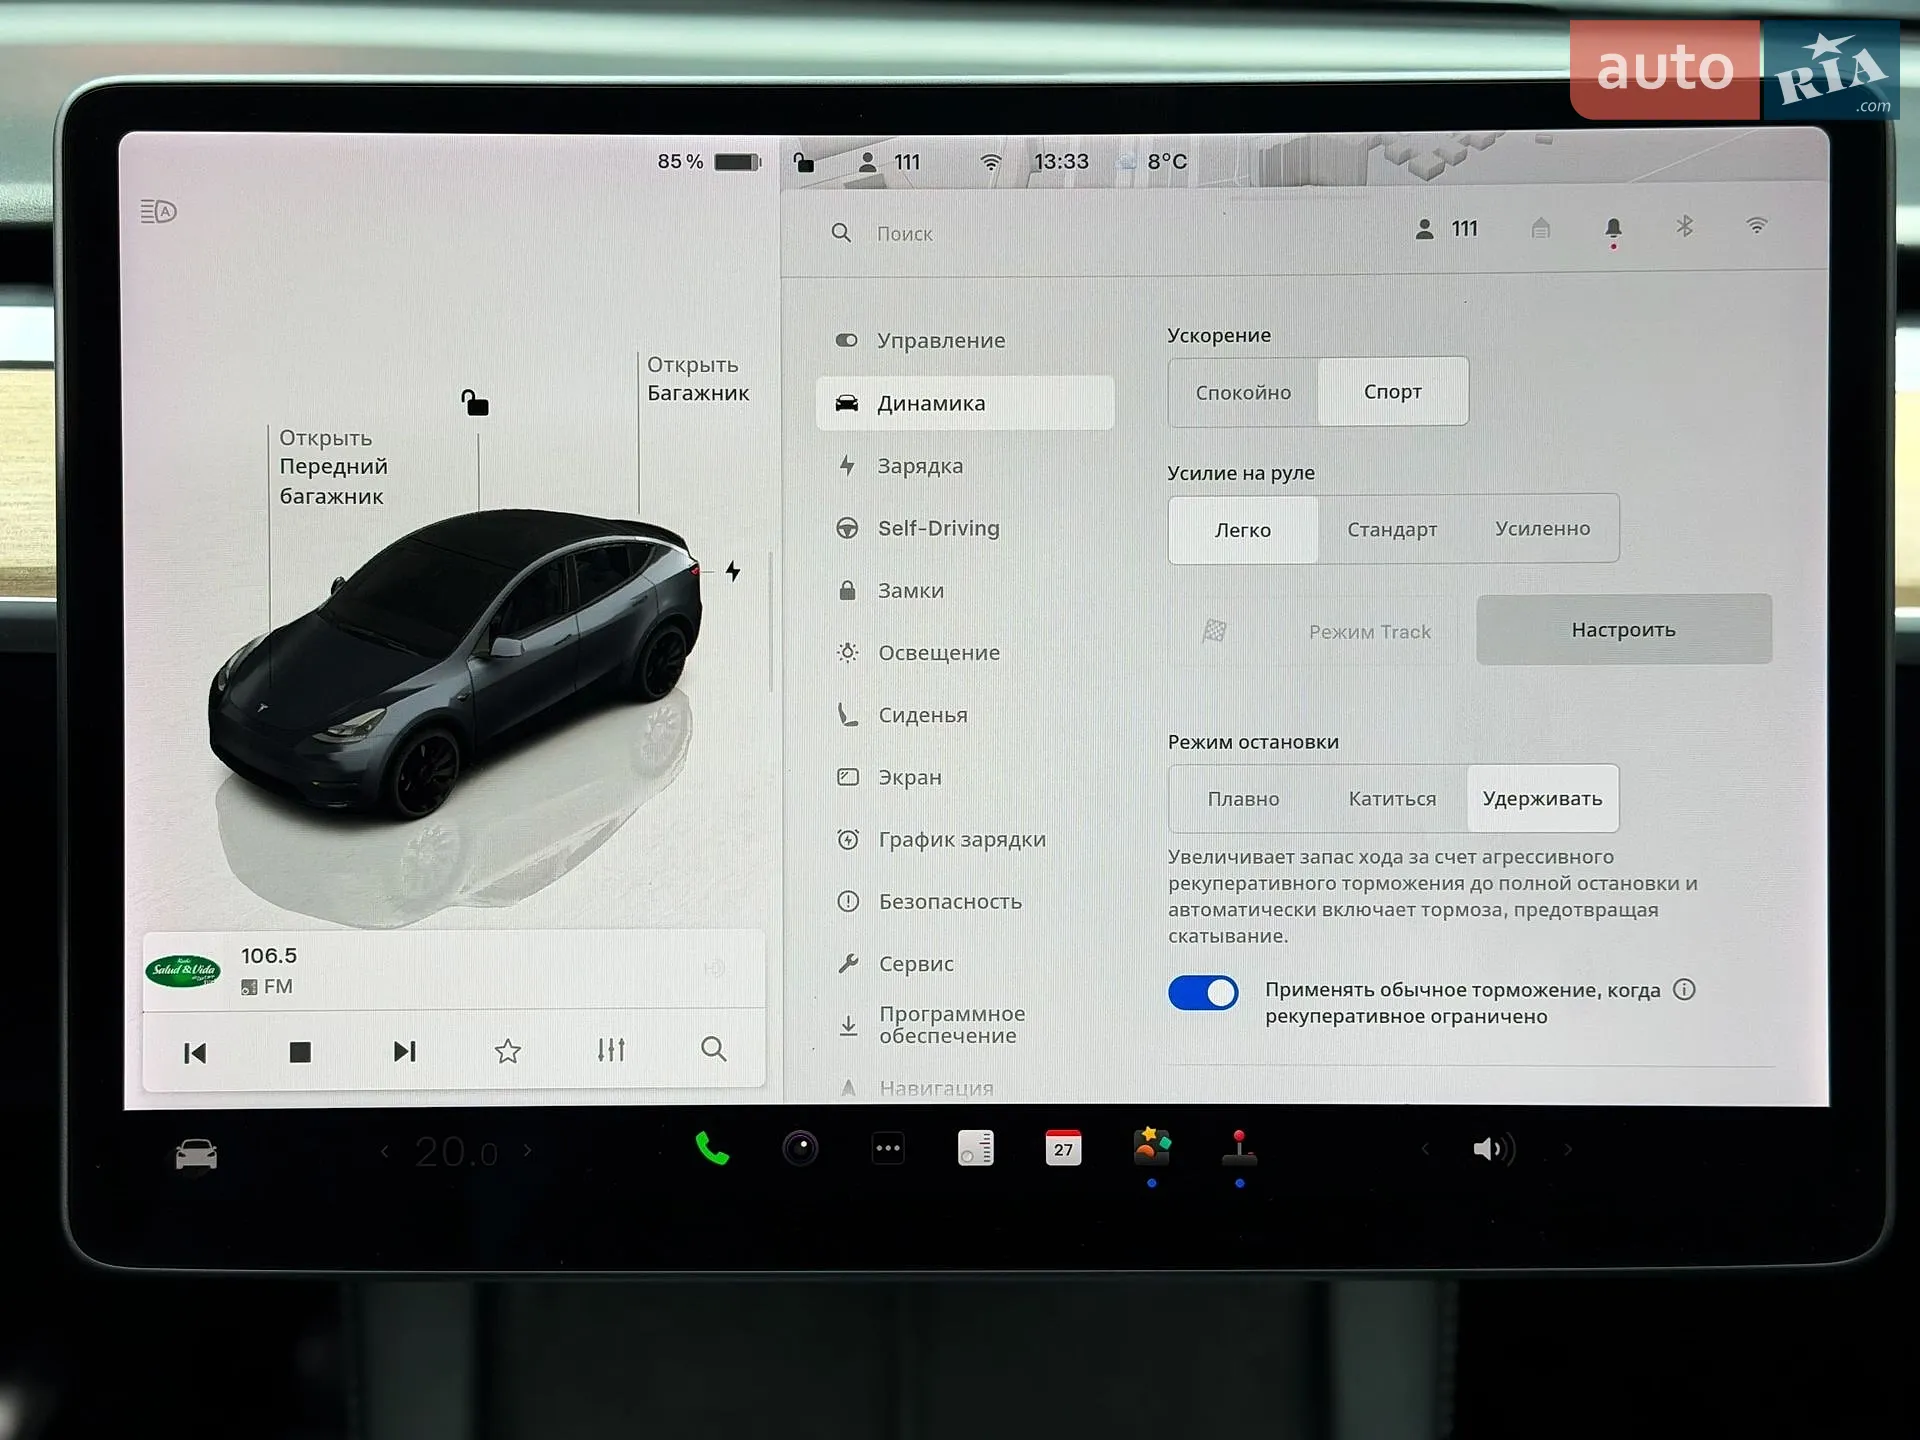This screenshot has width=1920, height=1440.
Task: Open Wi-Fi settings icon in settings header
Action: click(1757, 226)
